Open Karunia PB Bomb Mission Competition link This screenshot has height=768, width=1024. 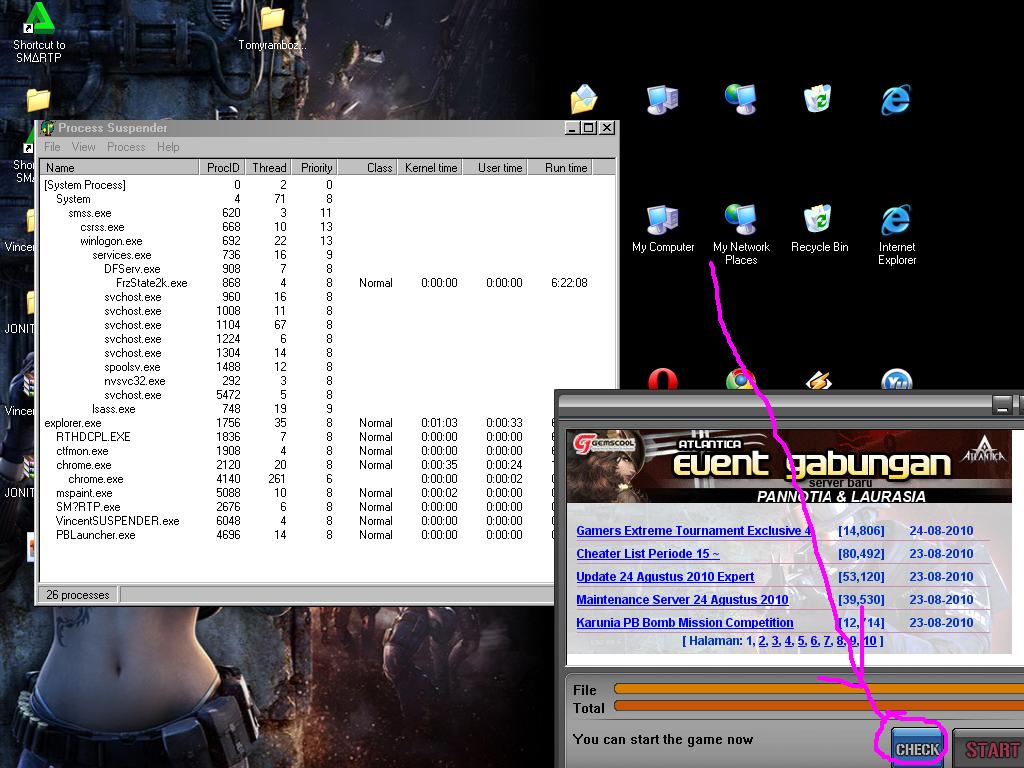684,622
